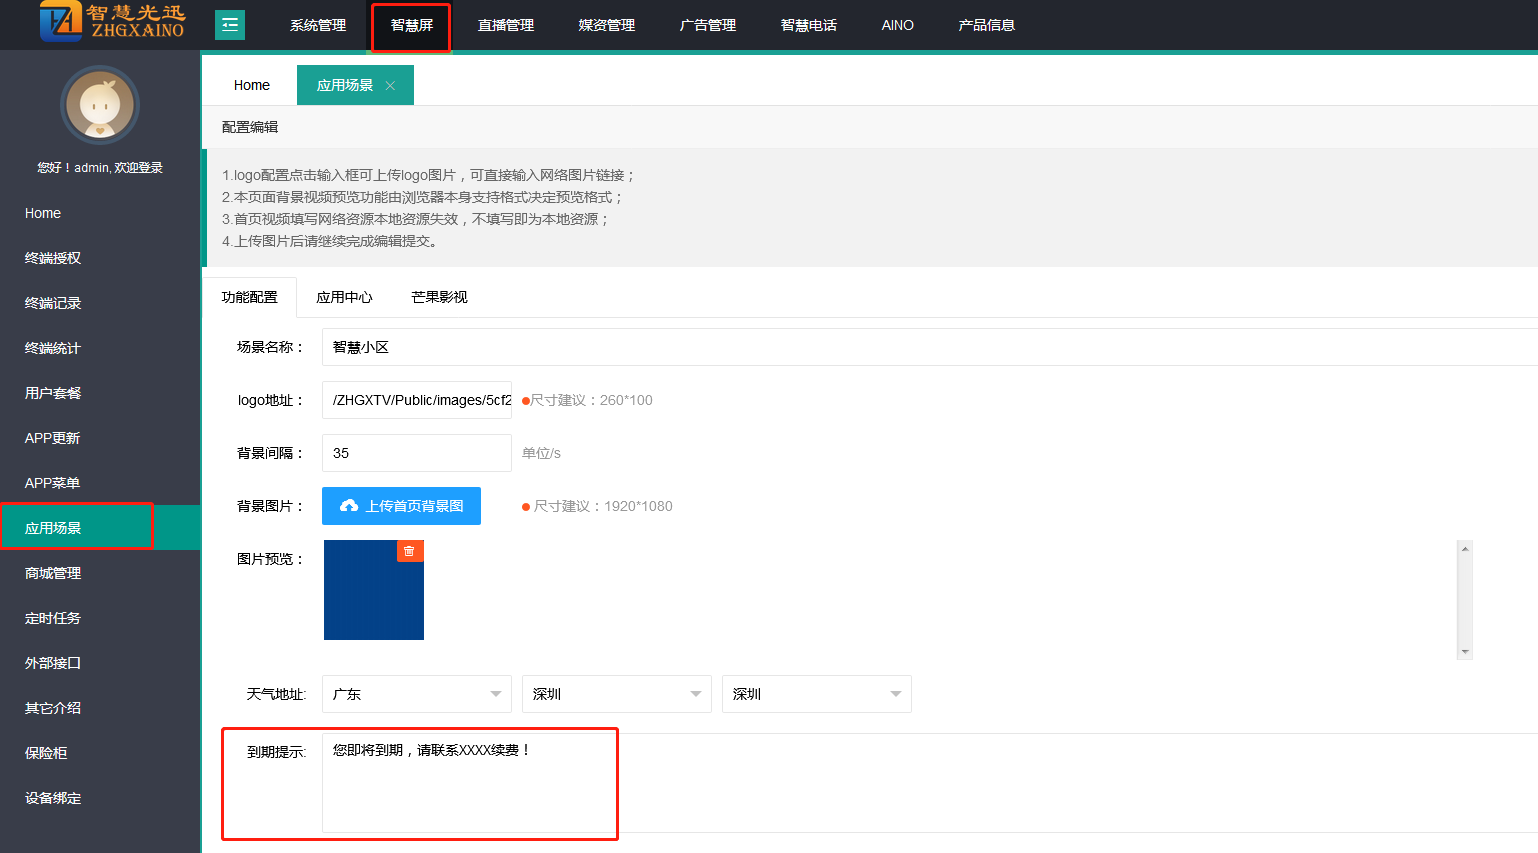Delete the background preview image
This screenshot has width=1538, height=853.
(x=410, y=551)
